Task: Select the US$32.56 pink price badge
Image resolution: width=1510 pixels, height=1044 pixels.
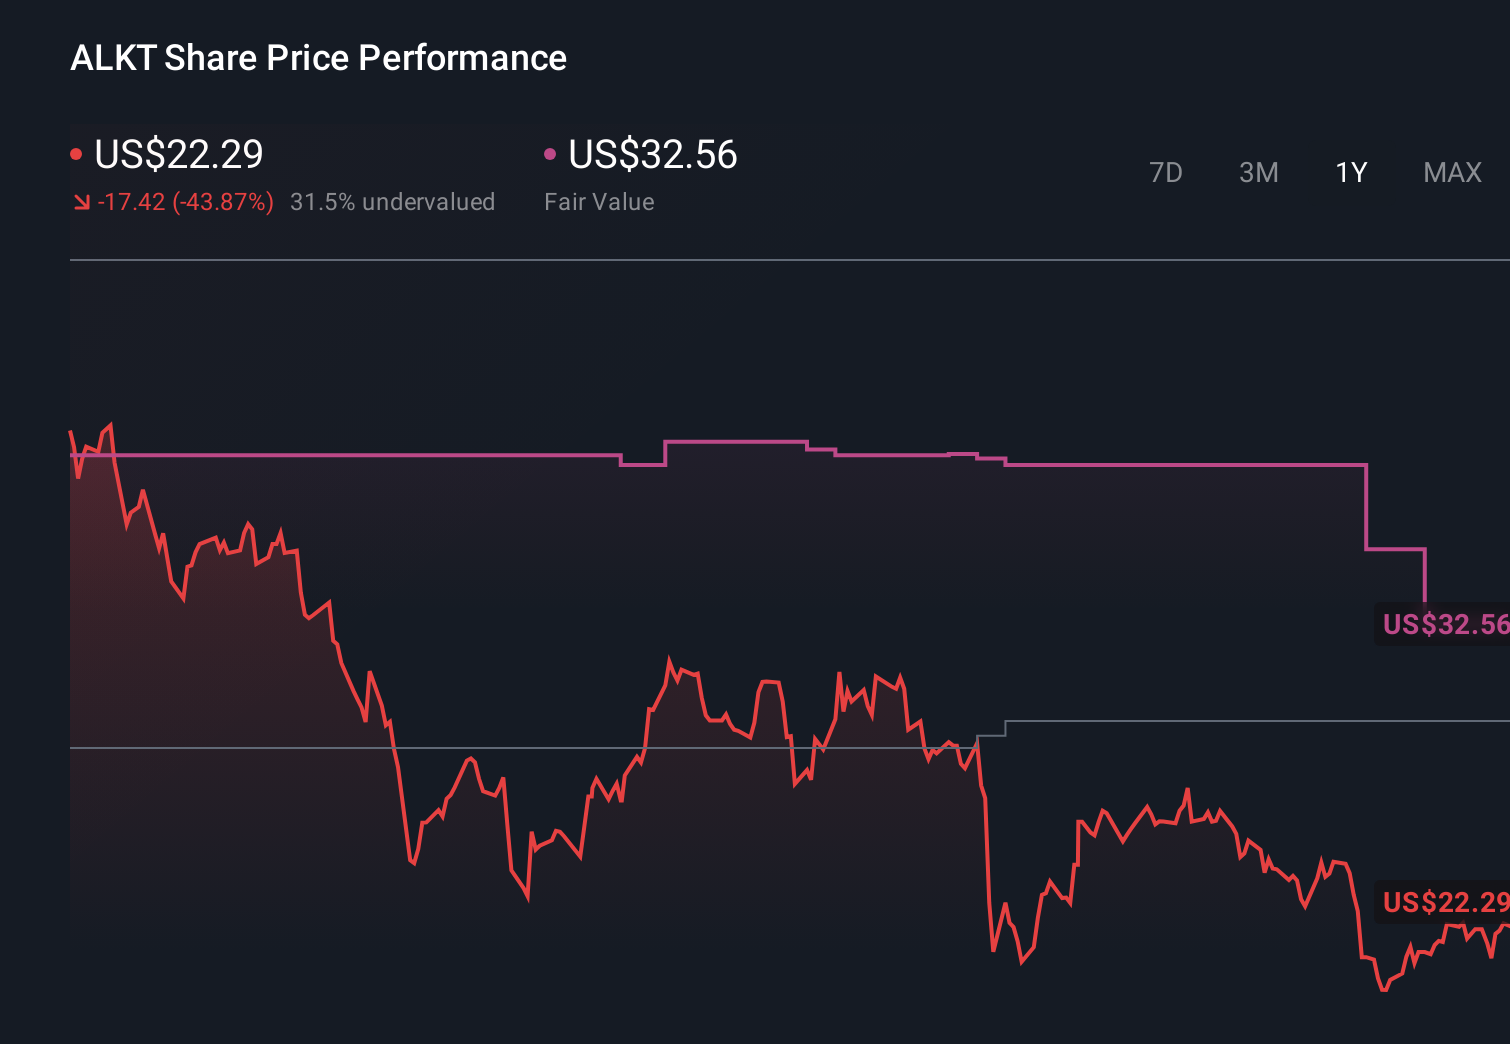Action: point(1444,624)
